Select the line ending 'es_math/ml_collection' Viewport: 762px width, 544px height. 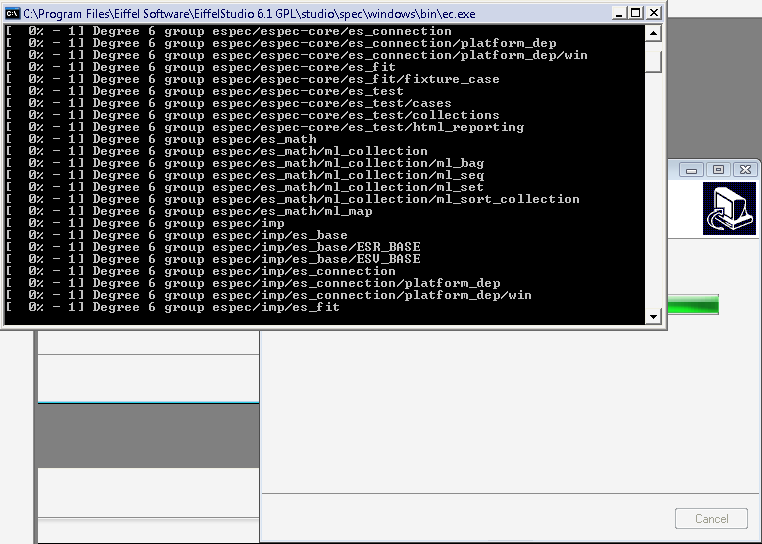point(217,151)
